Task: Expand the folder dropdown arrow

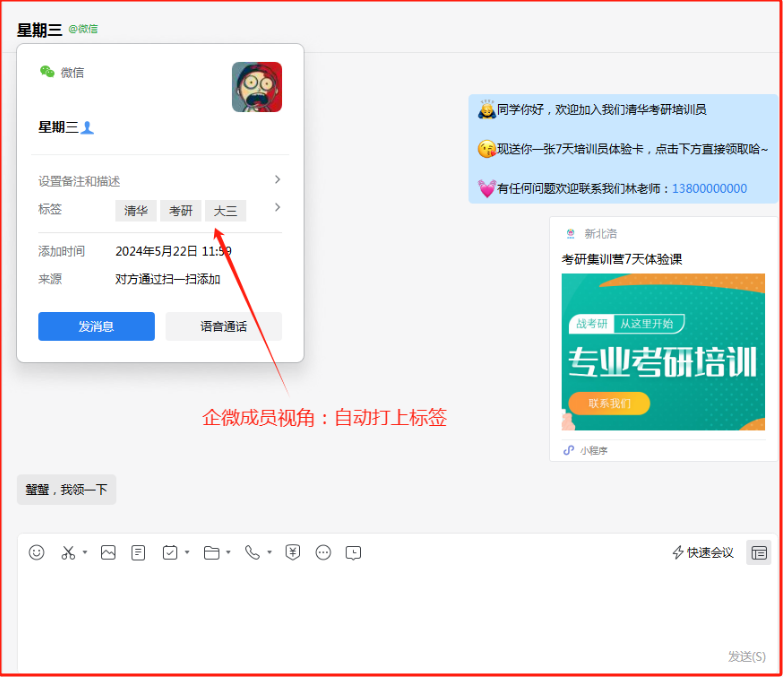Action: (228, 552)
